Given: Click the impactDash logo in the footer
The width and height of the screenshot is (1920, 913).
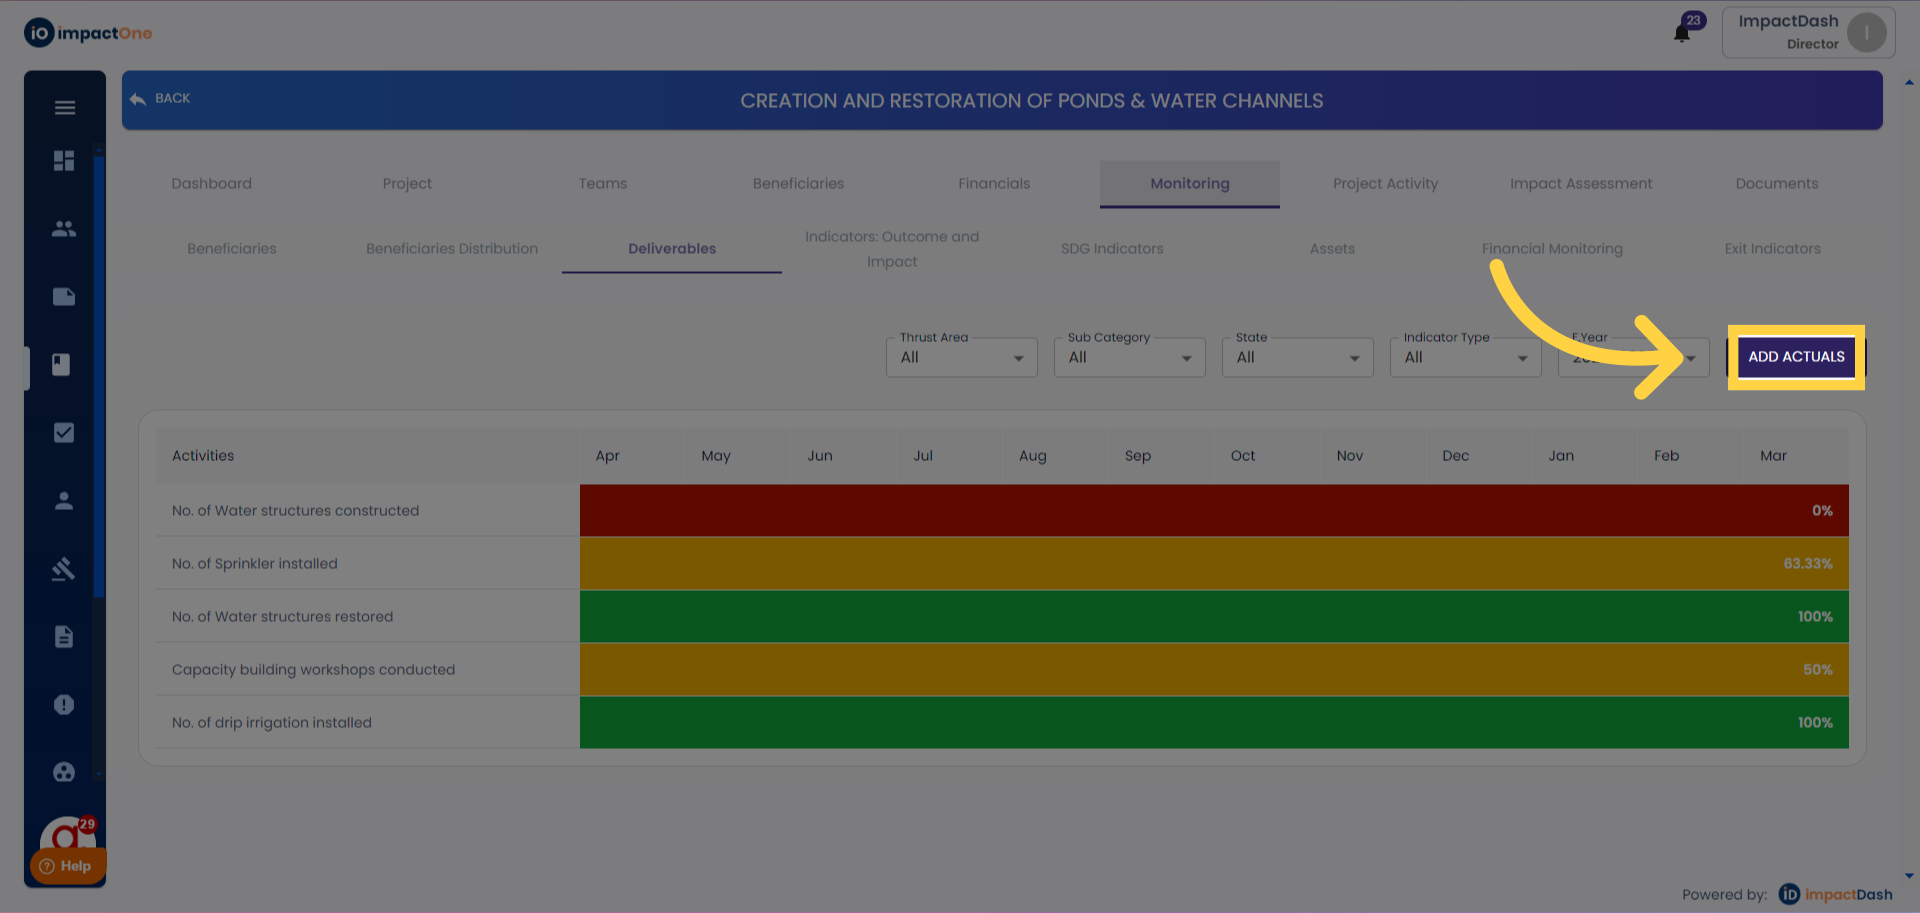Looking at the screenshot, I should point(1835,894).
